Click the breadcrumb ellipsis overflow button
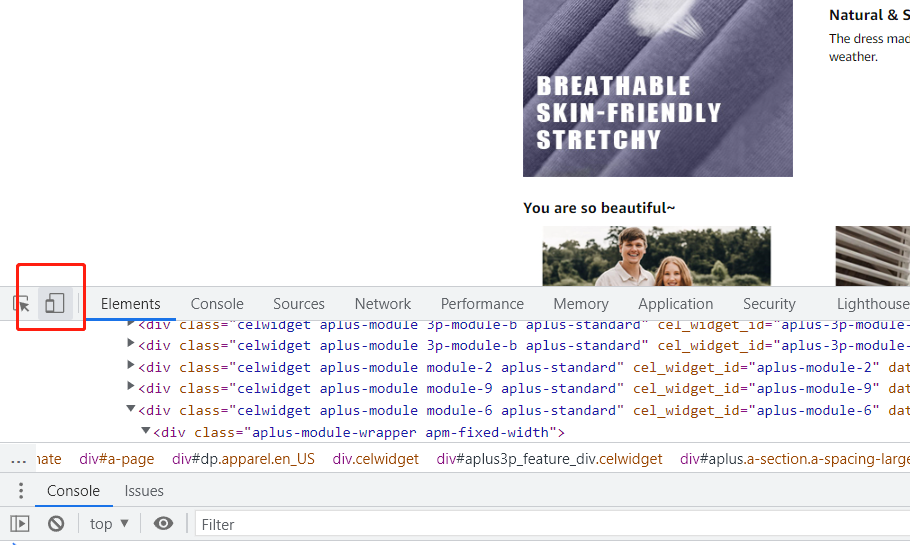 (18, 460)
